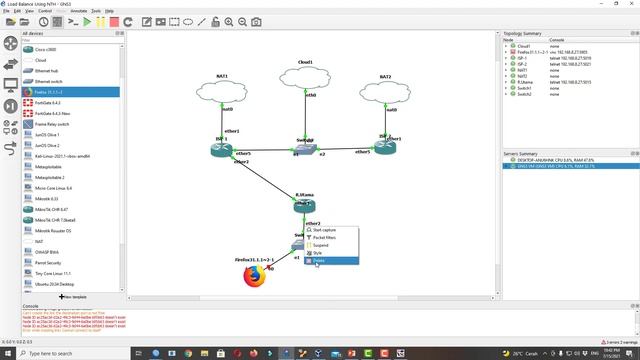Open console connect to all nodes

(73, 22)
